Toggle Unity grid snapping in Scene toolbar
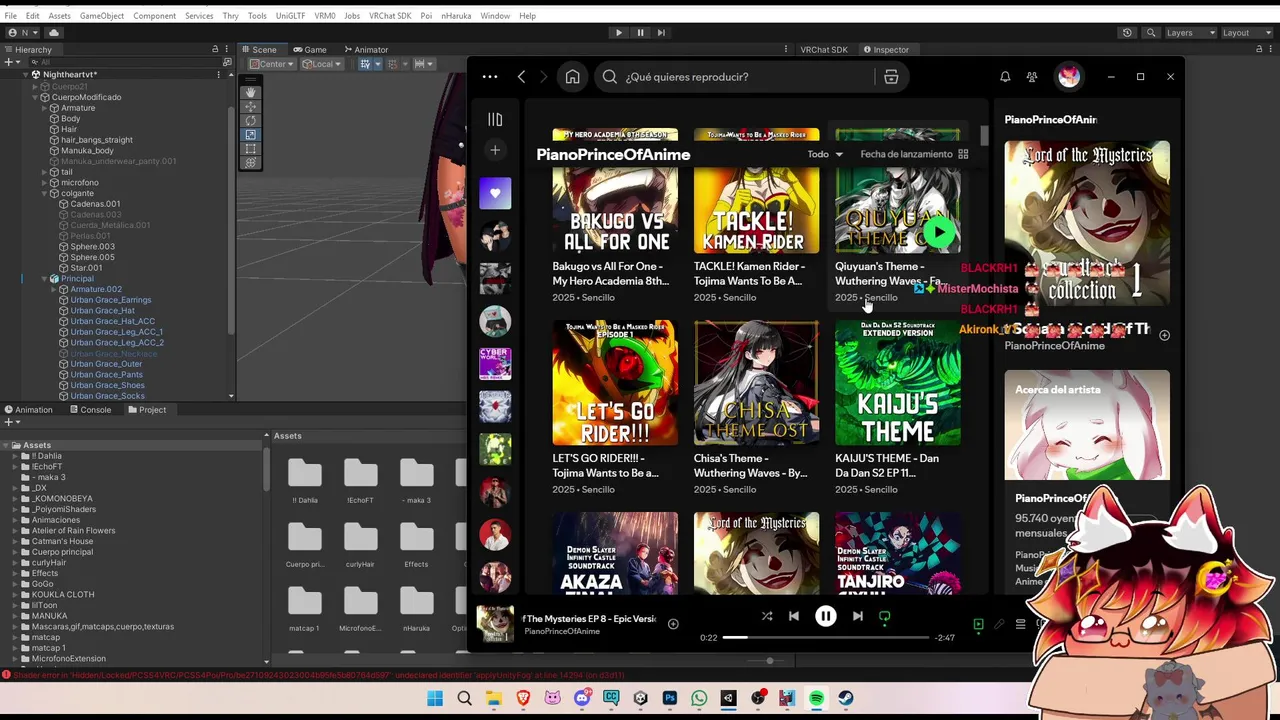Image resolution: width=1280 pixels, height=720 pixels. click(x=392, y=64)
